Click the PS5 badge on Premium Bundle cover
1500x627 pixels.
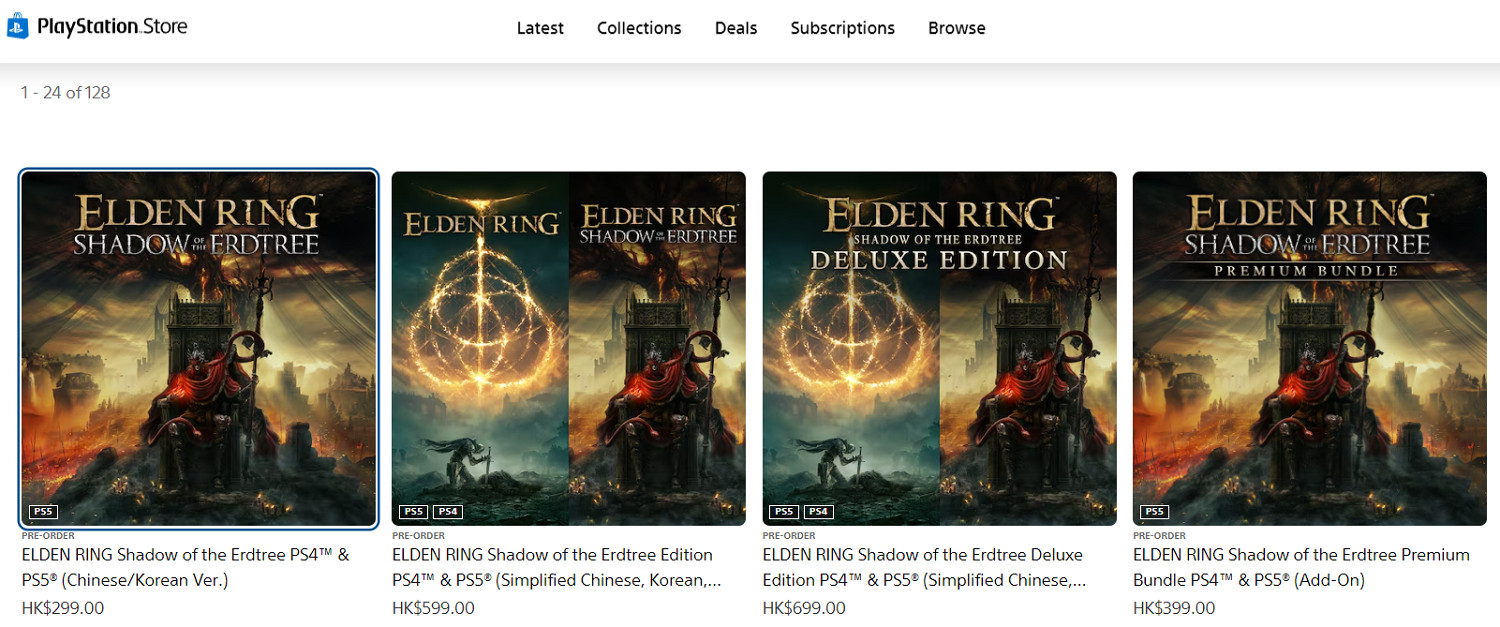[1154, 512]
